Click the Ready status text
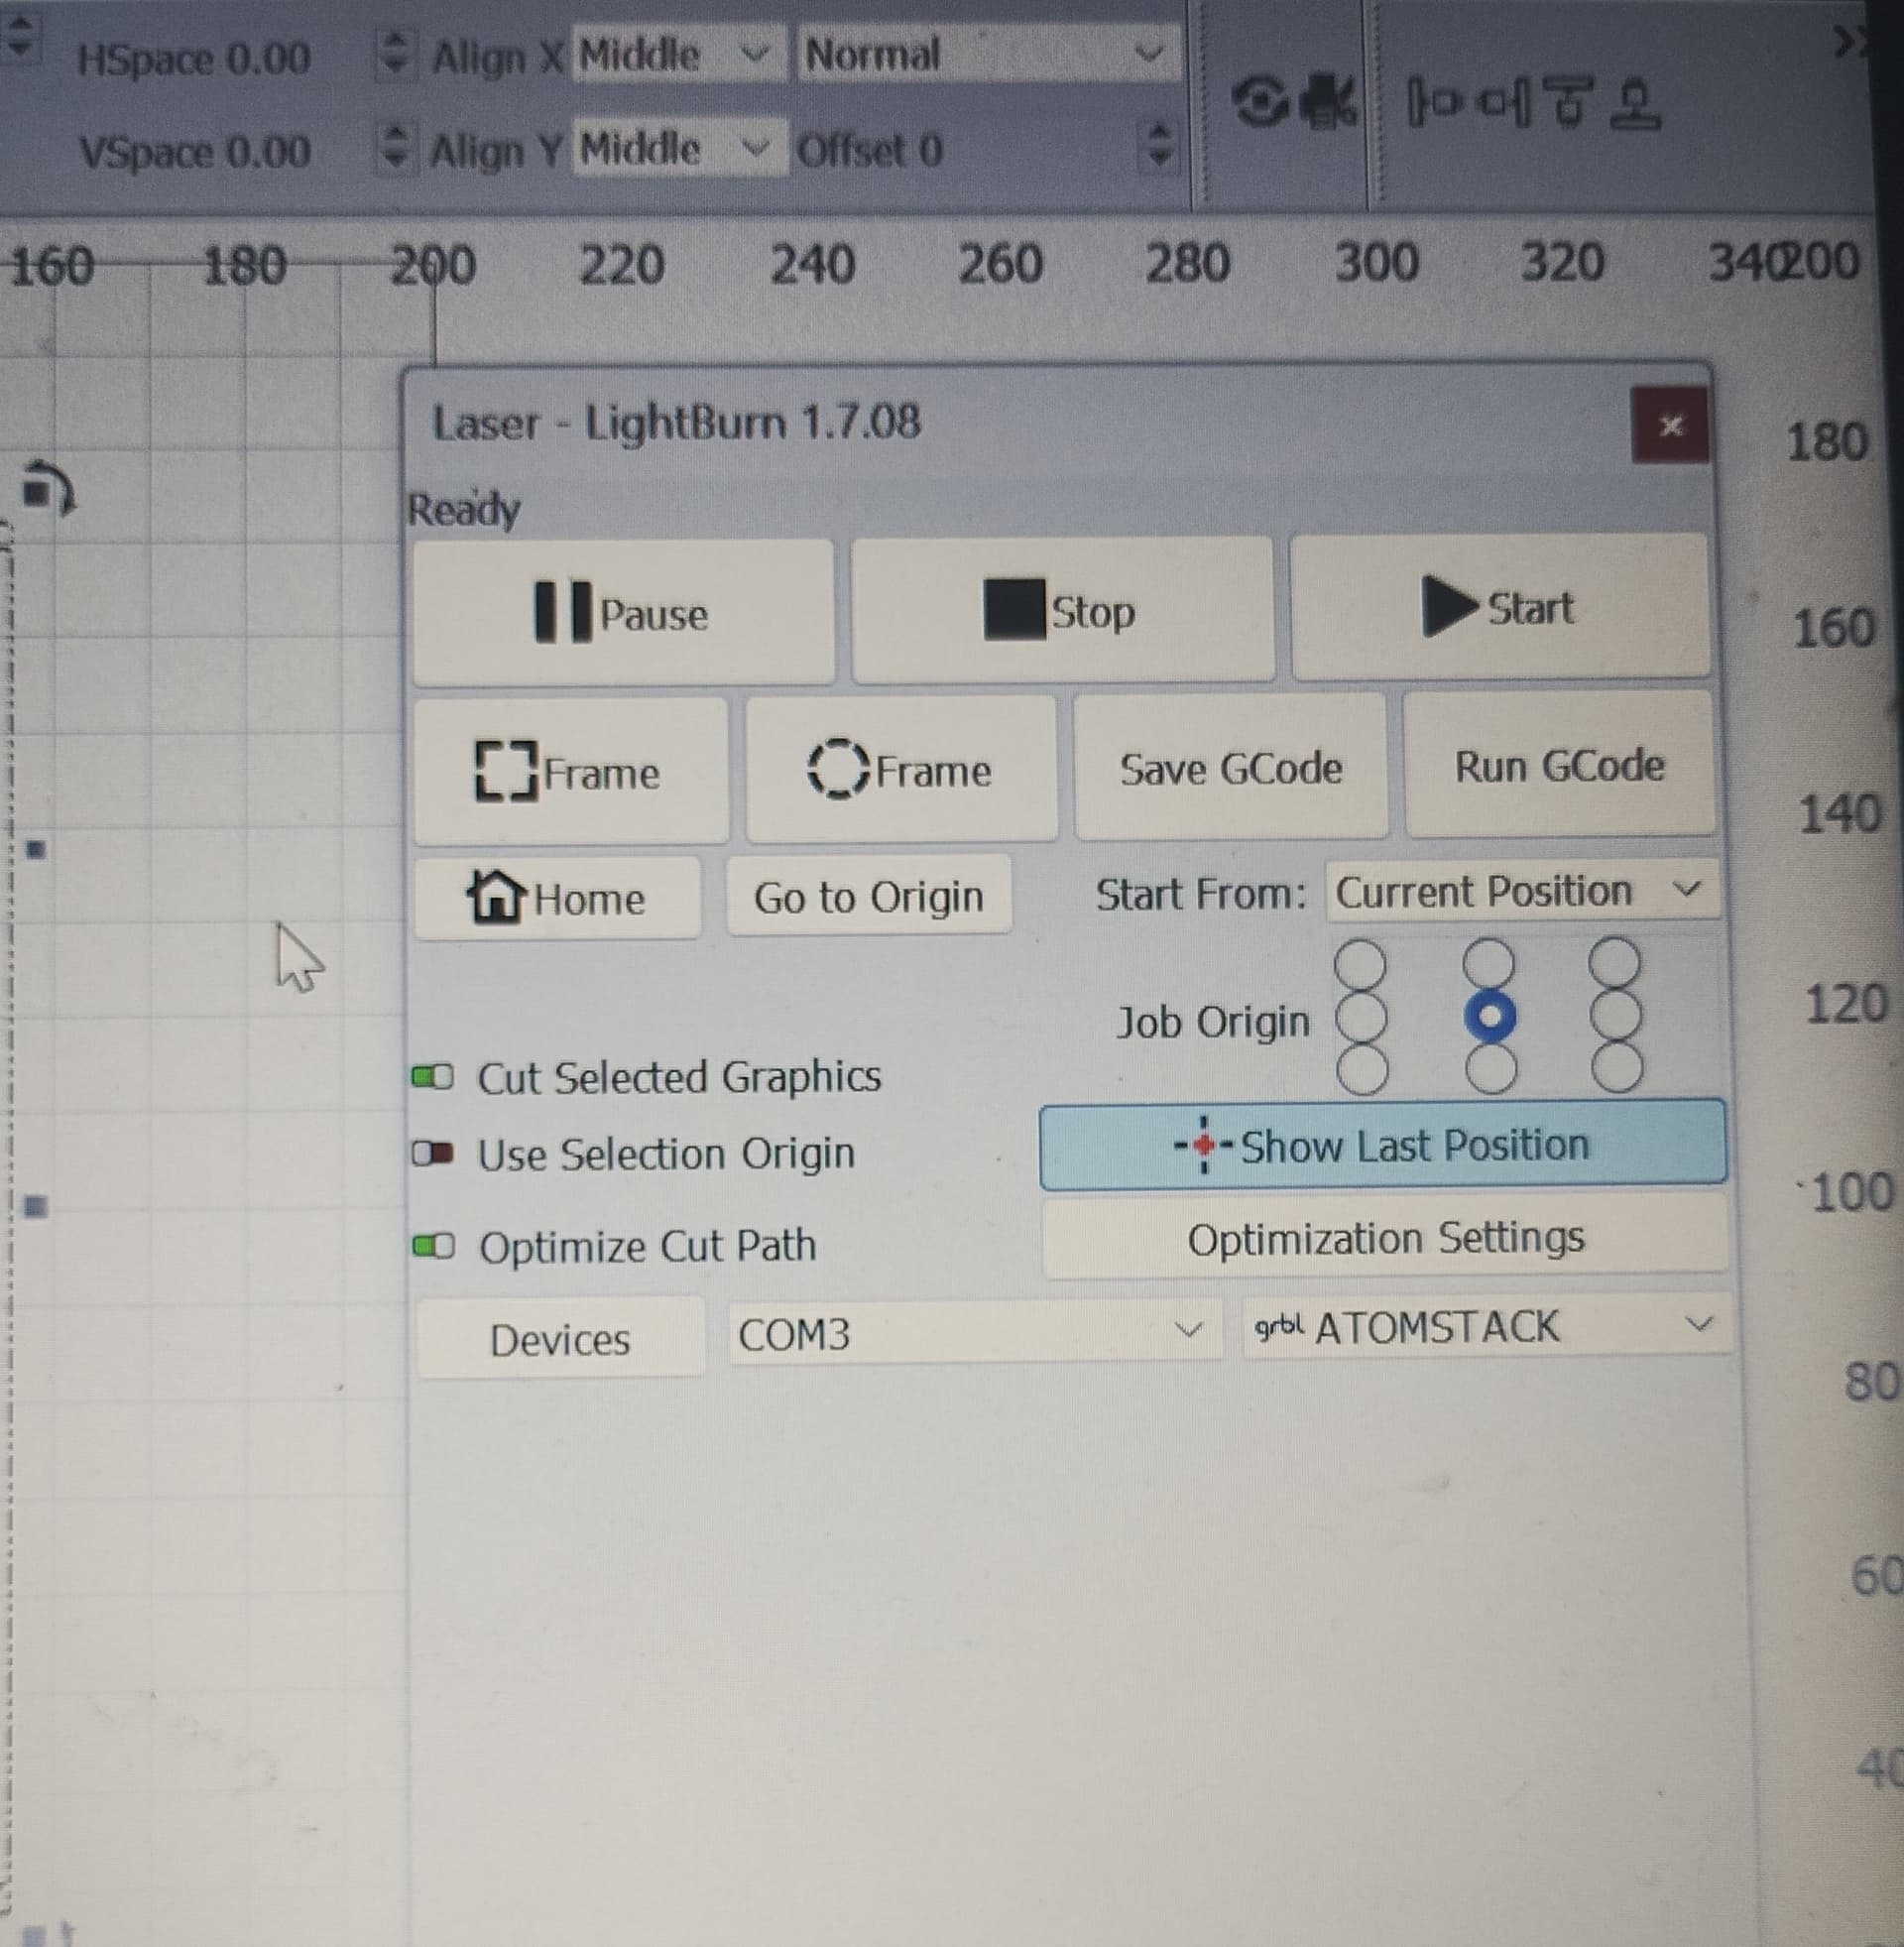Viewport: 1904px width, 1947px height. pyautogui.click(x=463, y=509)
